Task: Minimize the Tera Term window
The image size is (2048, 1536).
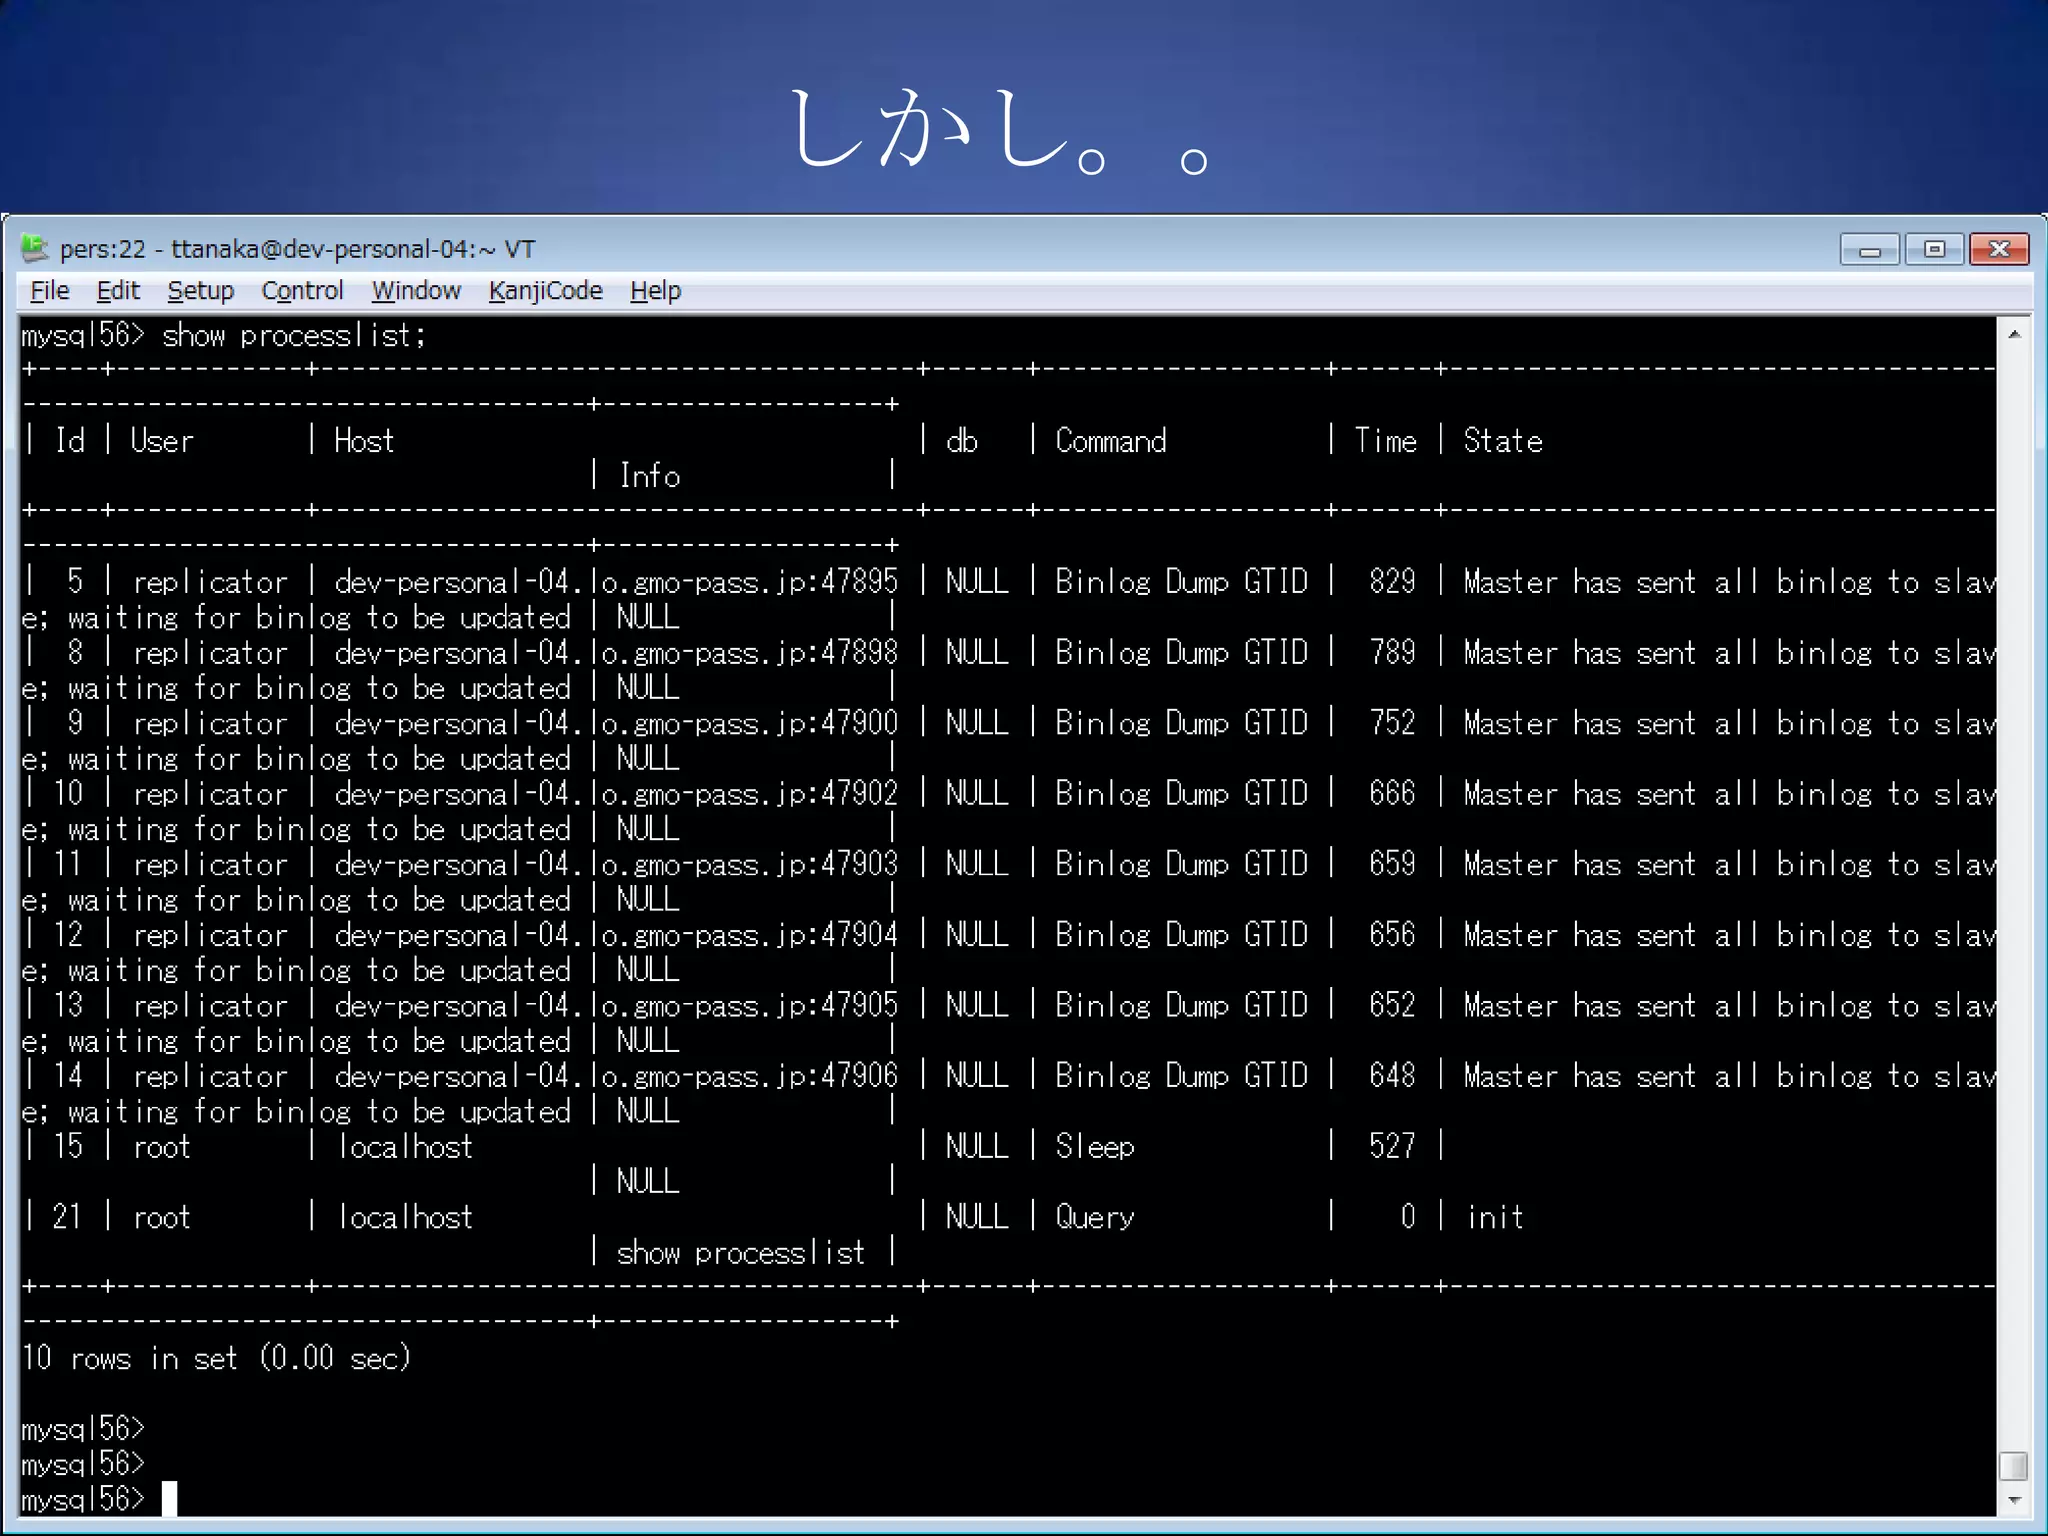Action: pos(1868,249)
